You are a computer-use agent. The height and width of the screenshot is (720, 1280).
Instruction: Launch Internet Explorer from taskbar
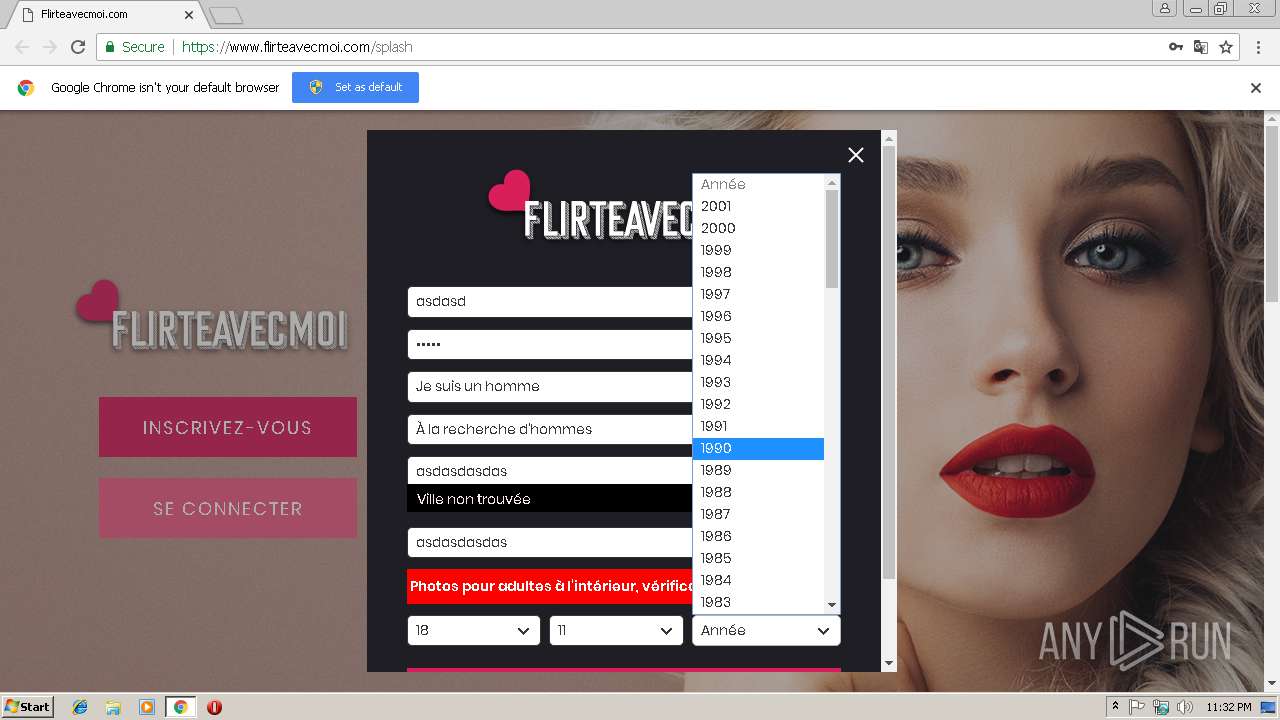click(80, 707)
